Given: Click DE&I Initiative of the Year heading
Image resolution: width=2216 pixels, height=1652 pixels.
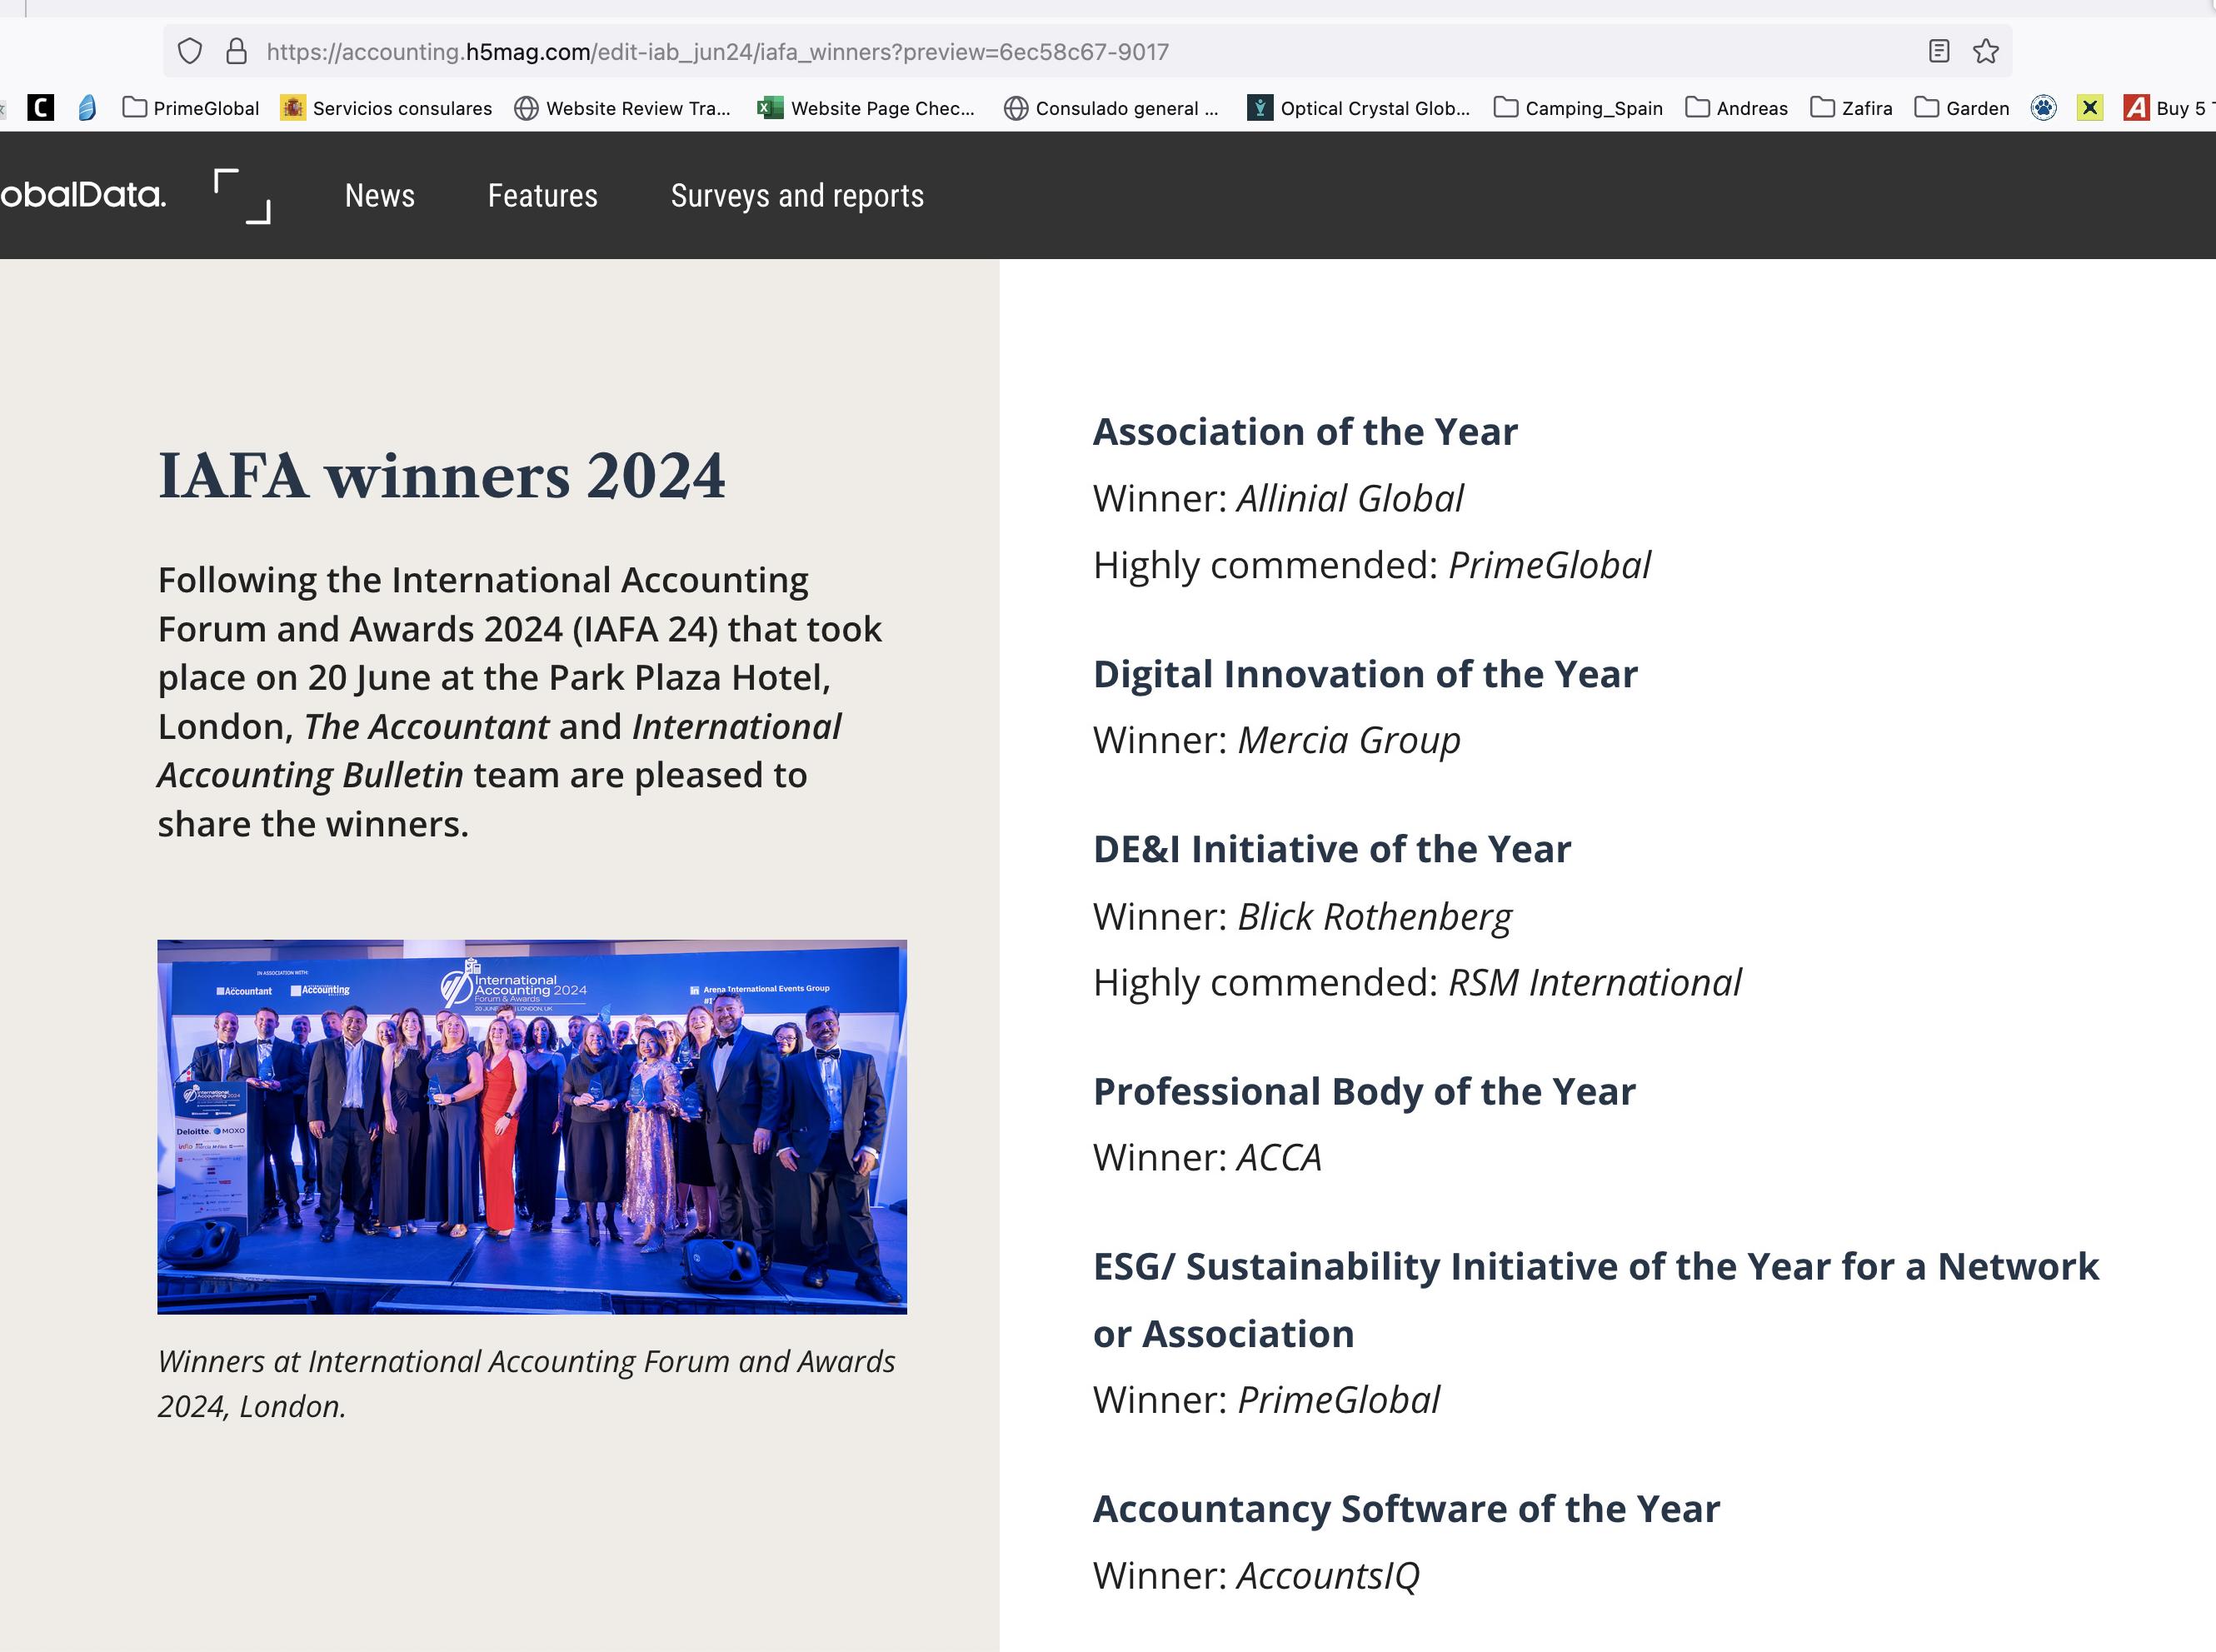Looking at the screenshot, I should tap(1333, 849).
